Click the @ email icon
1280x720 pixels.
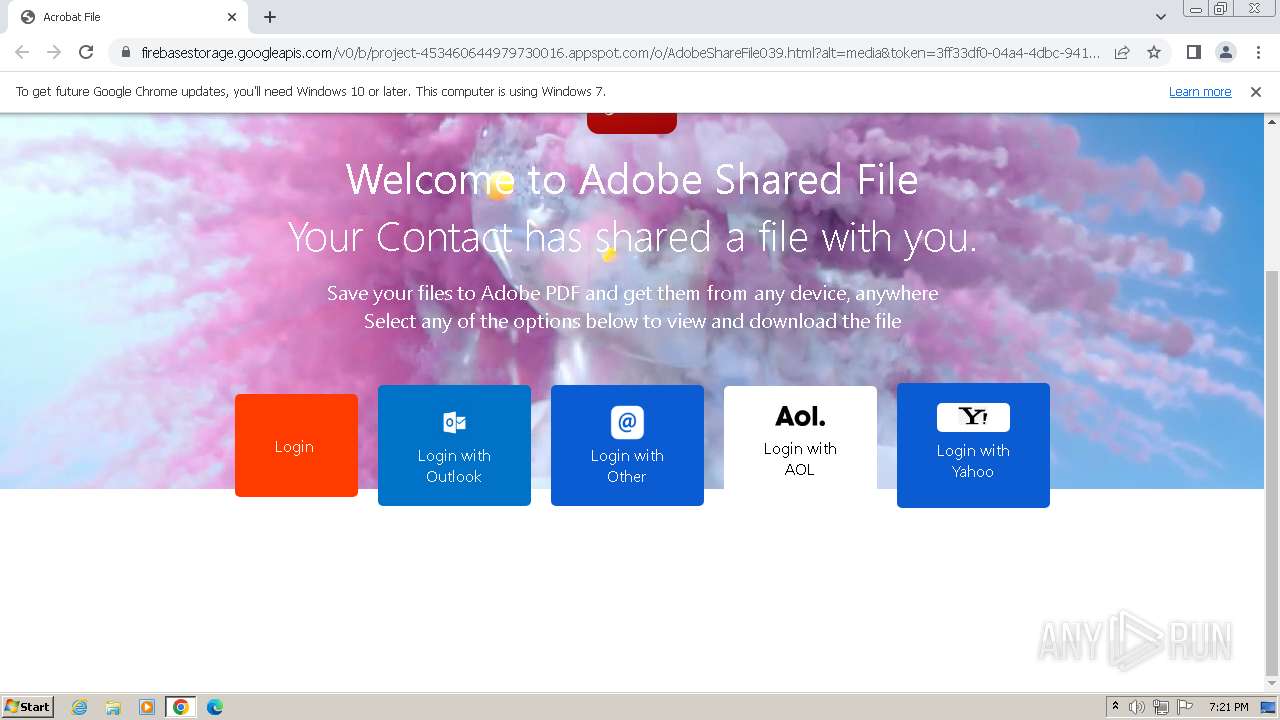coord(627,422)
